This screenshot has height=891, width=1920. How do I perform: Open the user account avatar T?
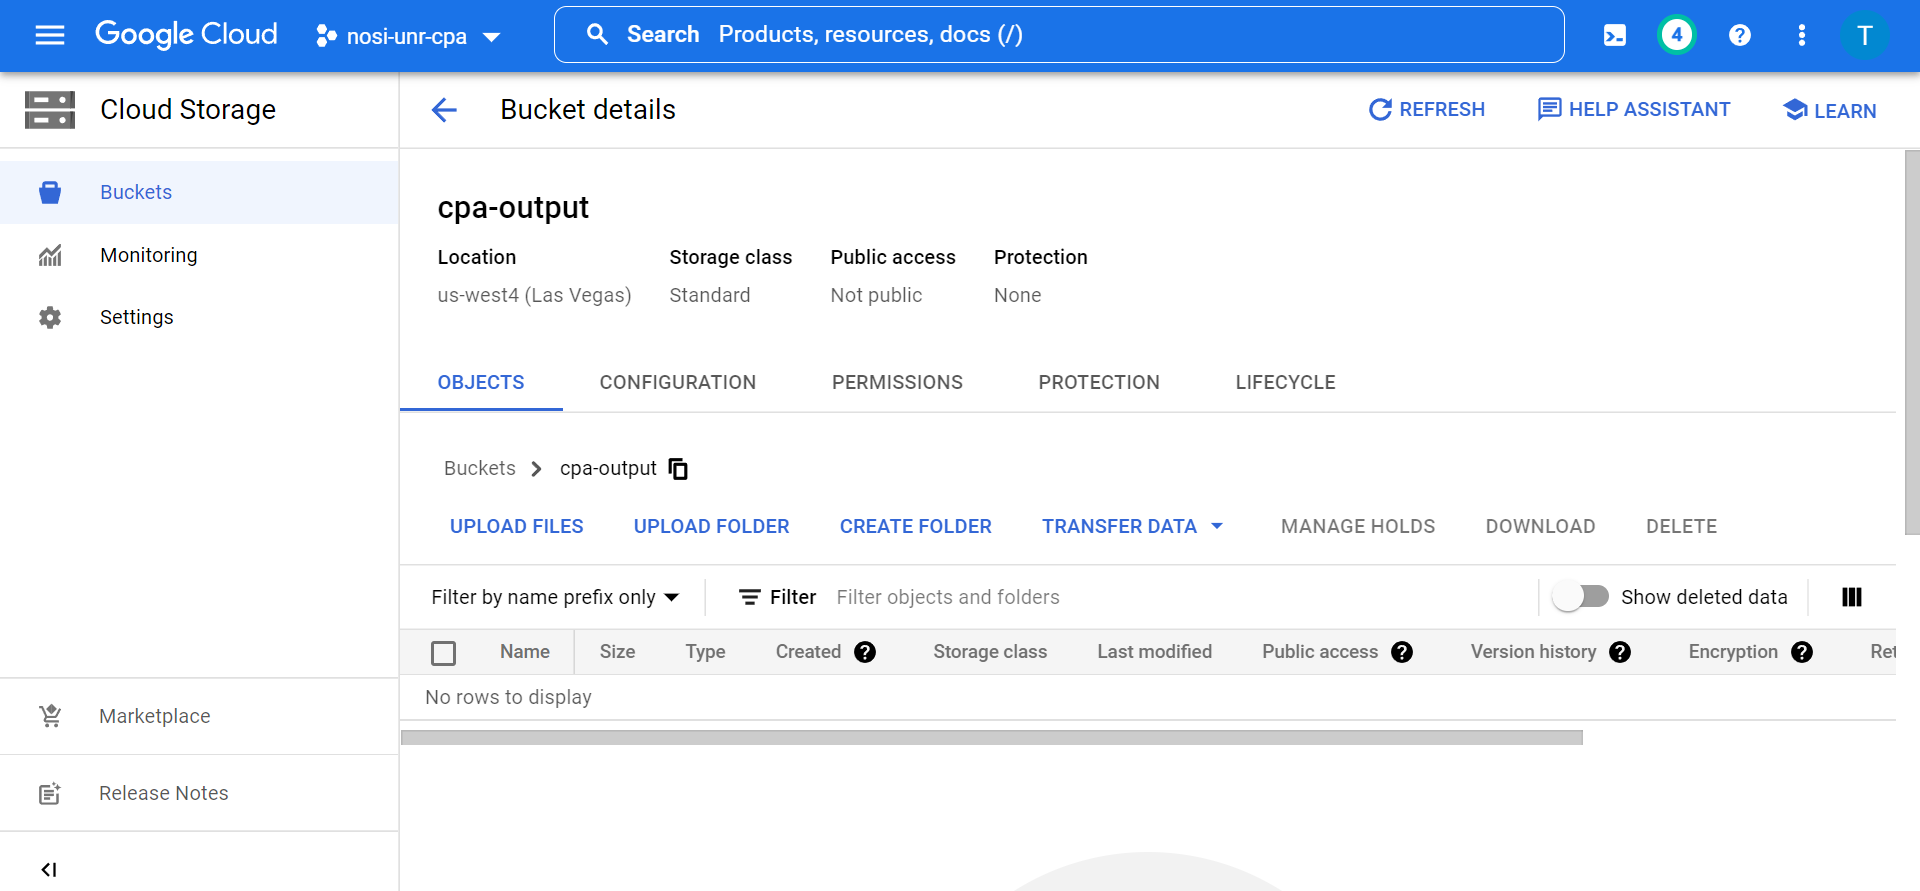[1864, 35]
